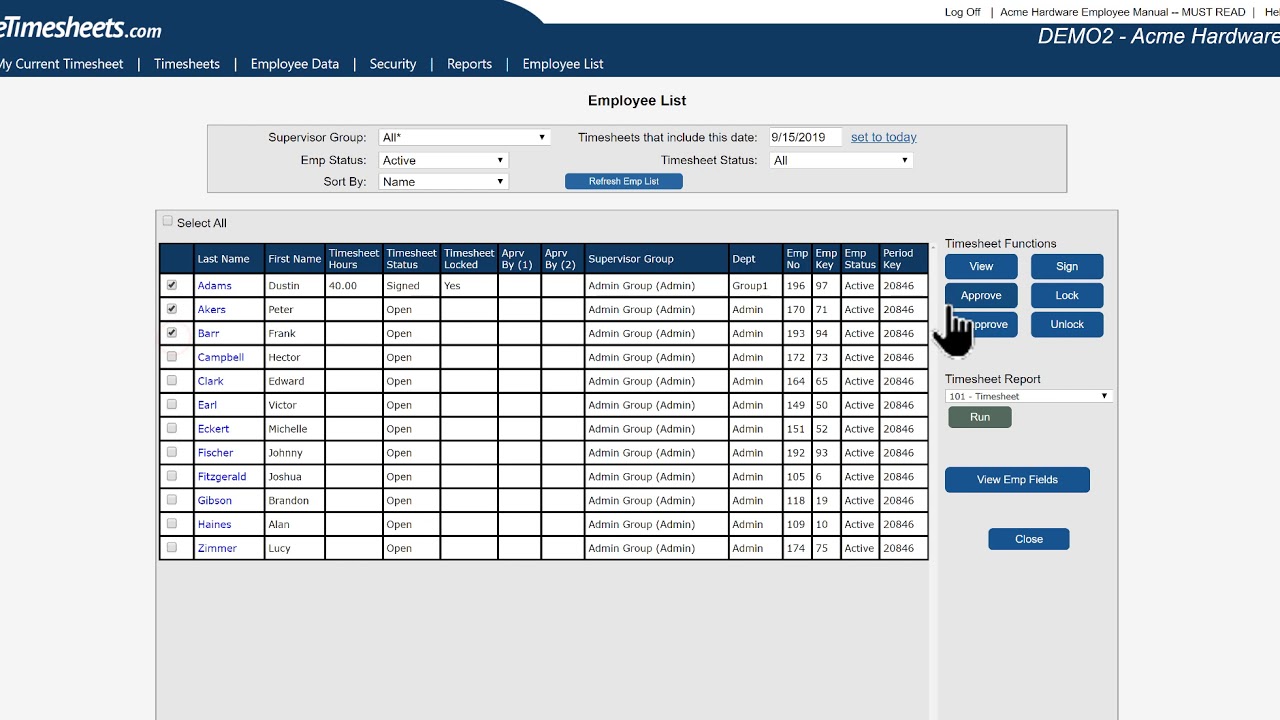
Task: Check the Haines row checkbox
Action: point(172,524)
